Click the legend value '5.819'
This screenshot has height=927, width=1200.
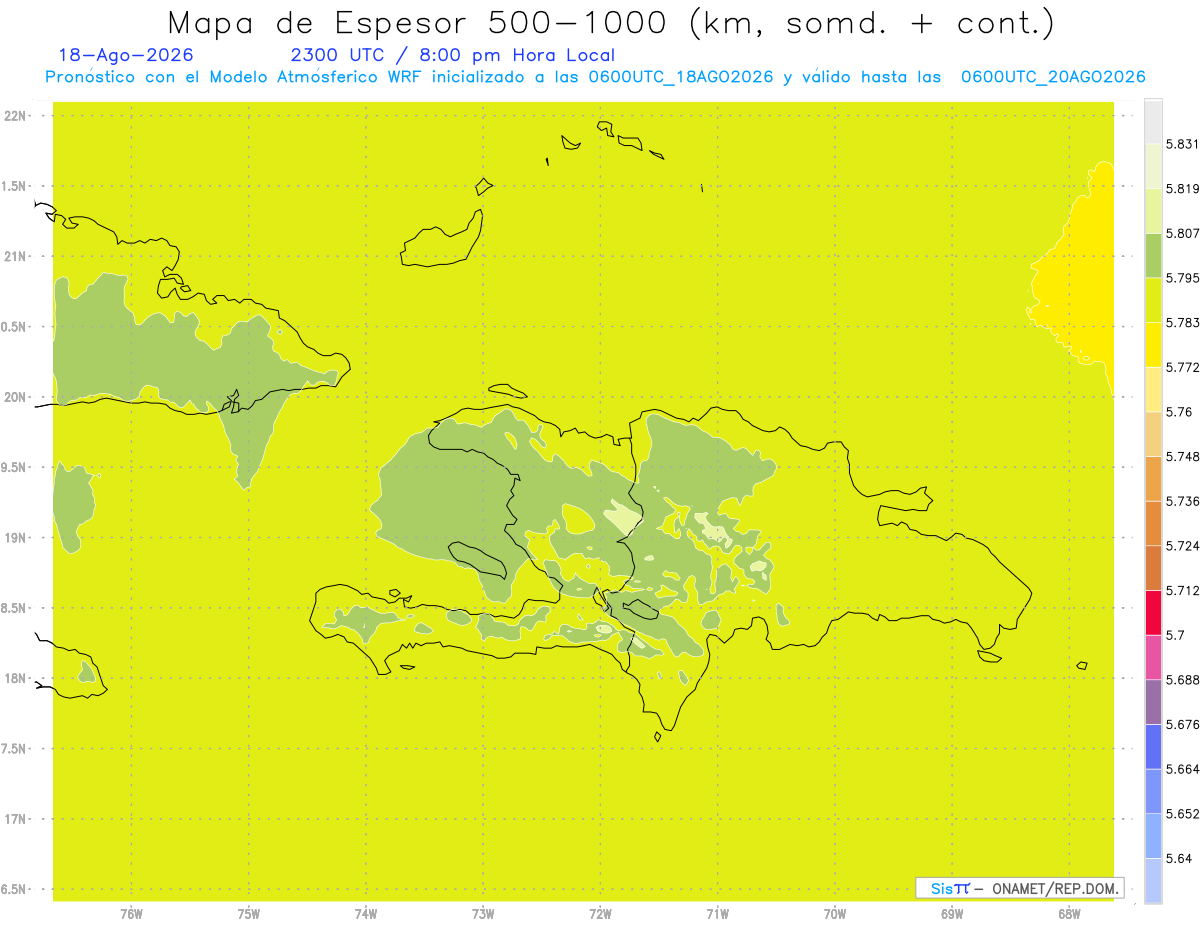(1182, 188)
